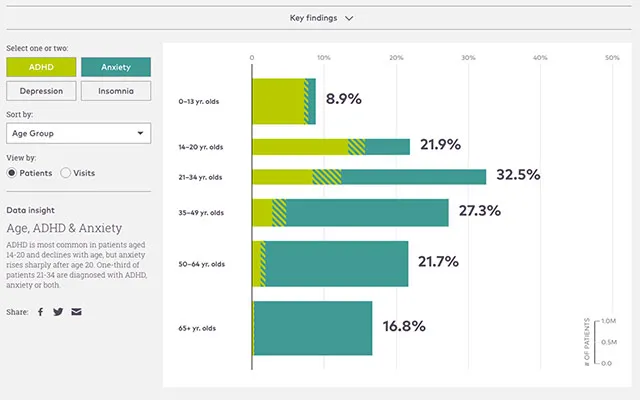The width and height of the screenshot is (640, 400).
Task: Click the 21.9% value label
Action: (440, 144)
